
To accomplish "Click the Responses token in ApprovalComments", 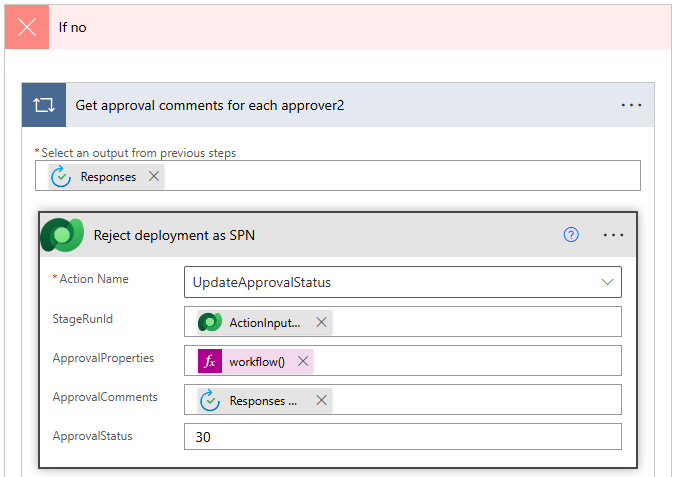I will 262,400.
